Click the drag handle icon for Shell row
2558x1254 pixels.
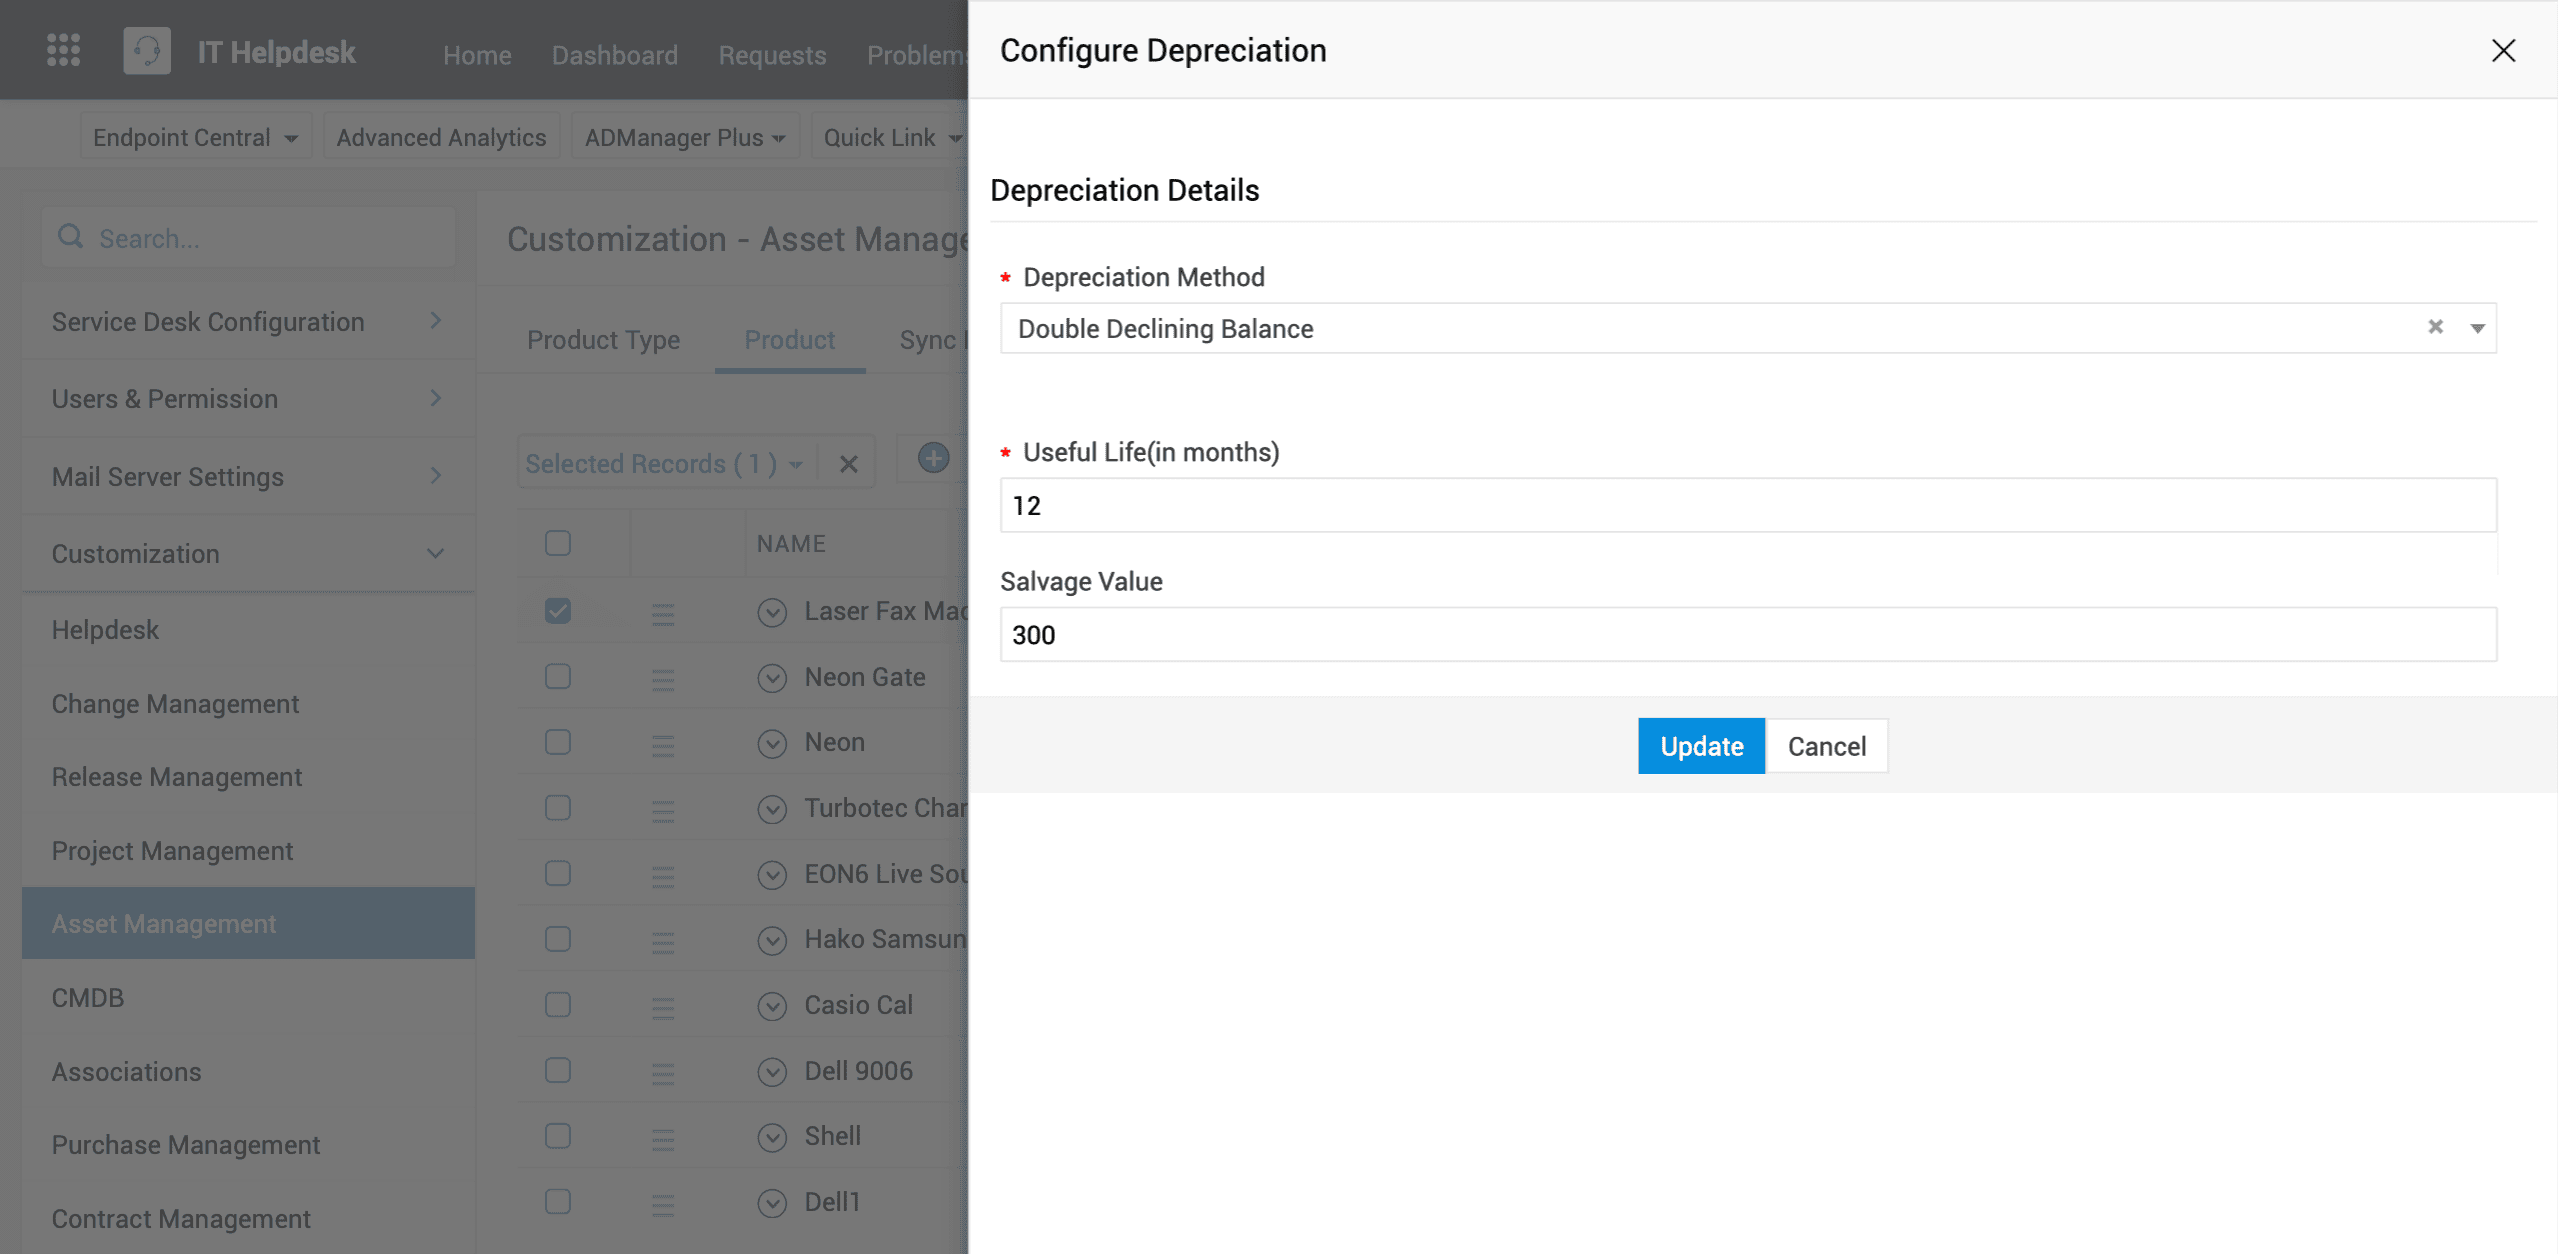662,1138
